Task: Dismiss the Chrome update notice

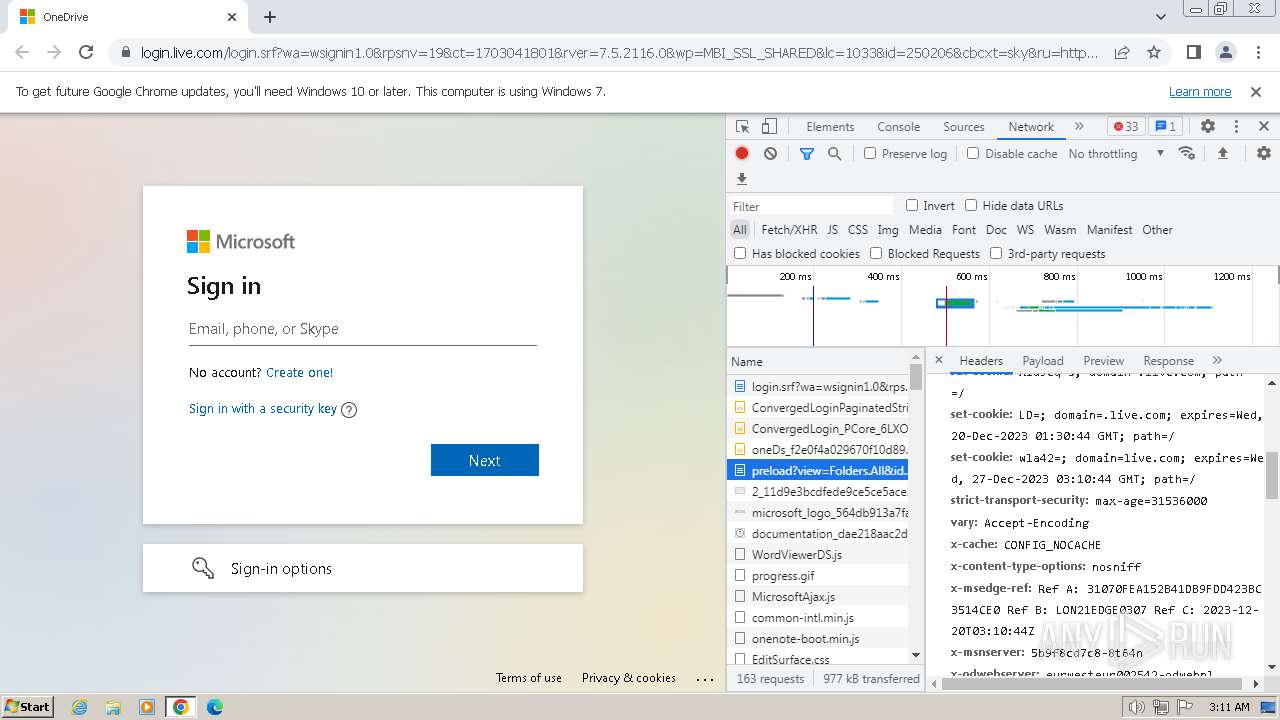Action: 1256,91
